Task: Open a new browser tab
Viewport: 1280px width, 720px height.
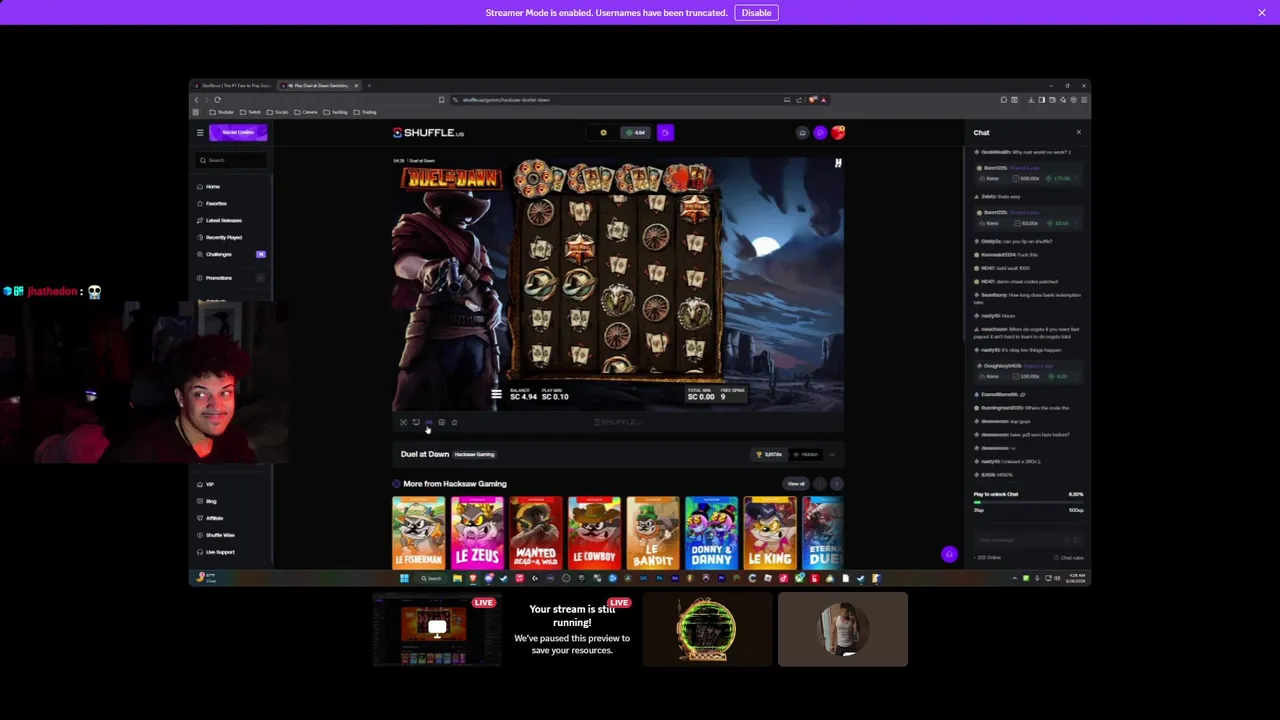Action: coord(369,86)
